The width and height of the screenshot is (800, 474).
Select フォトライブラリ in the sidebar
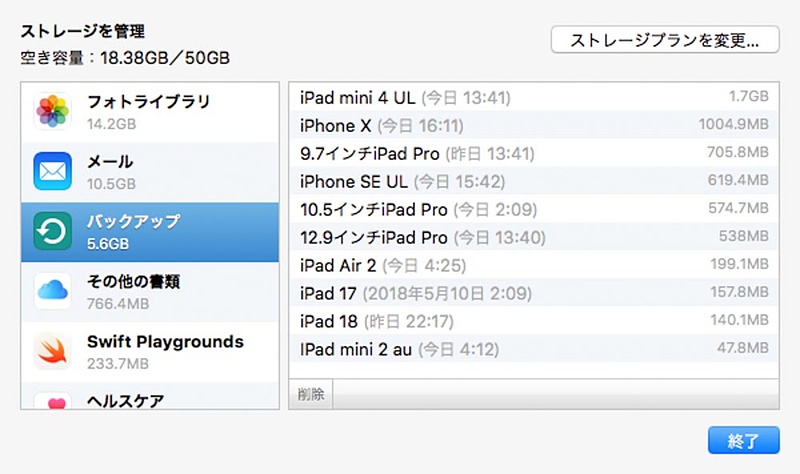150,112
